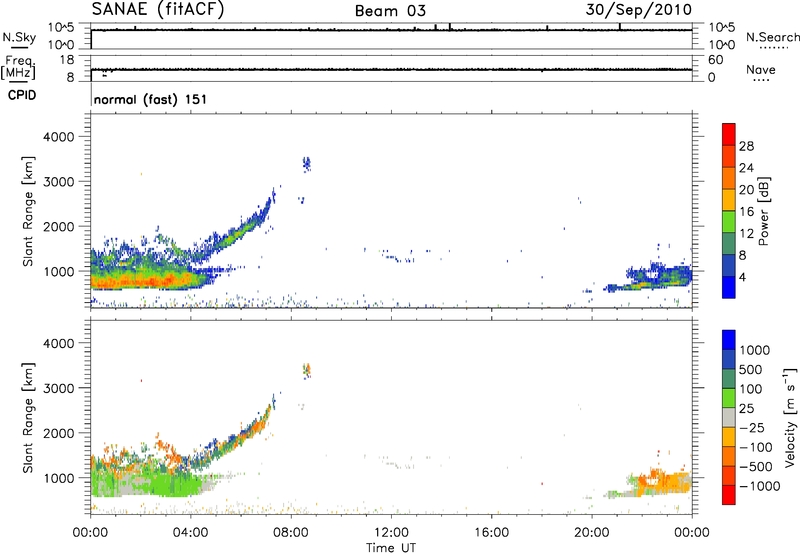Click the 12 dB power scale label

(x=746, y=234)
